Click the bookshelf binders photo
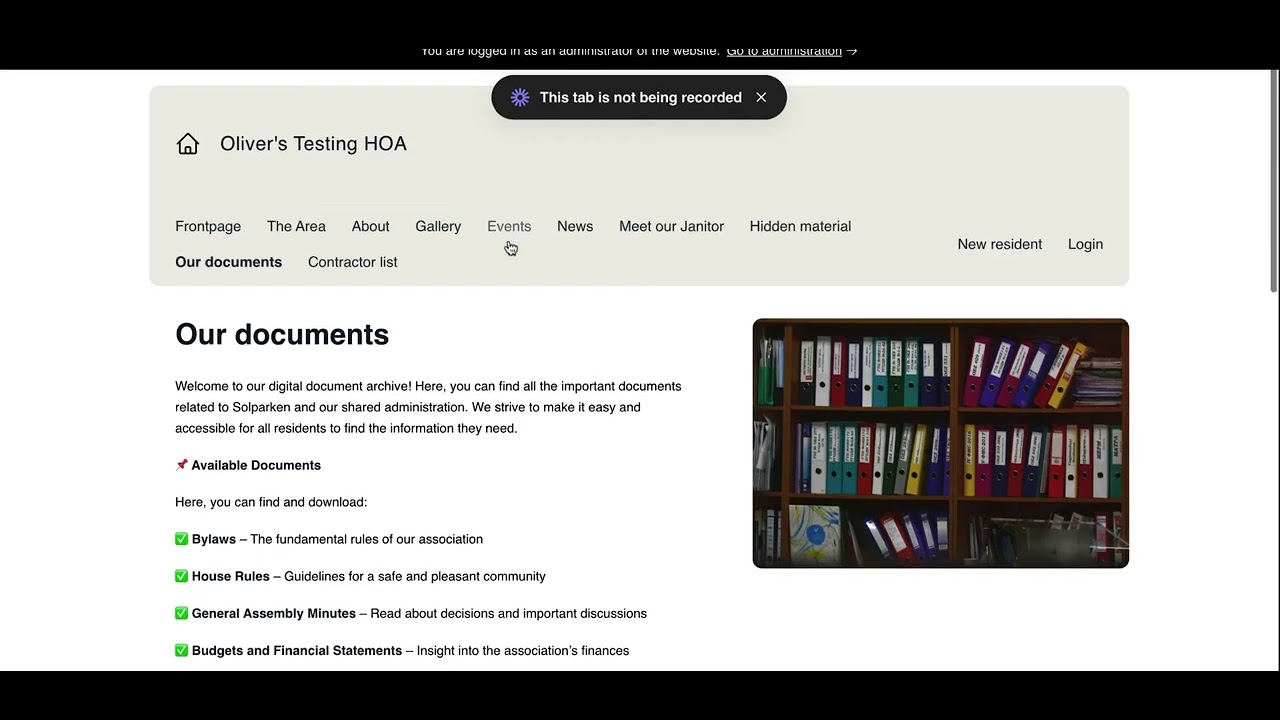The height and width of the screenshot is (720, 1280). pyautogui.click(x=940, y=443)
